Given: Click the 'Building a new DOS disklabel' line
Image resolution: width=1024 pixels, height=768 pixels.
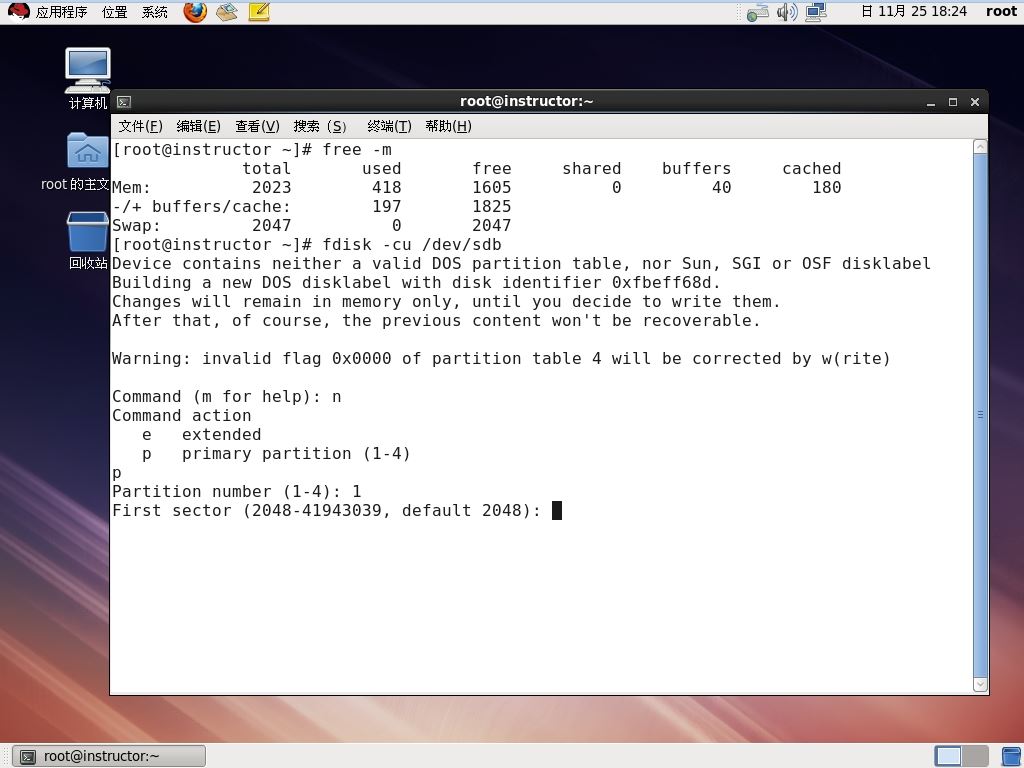Looking at the screenshot, I should [416, 283].
